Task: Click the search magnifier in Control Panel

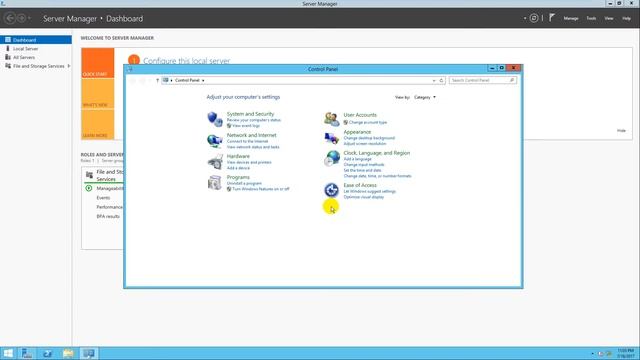Action: (512, 80)
